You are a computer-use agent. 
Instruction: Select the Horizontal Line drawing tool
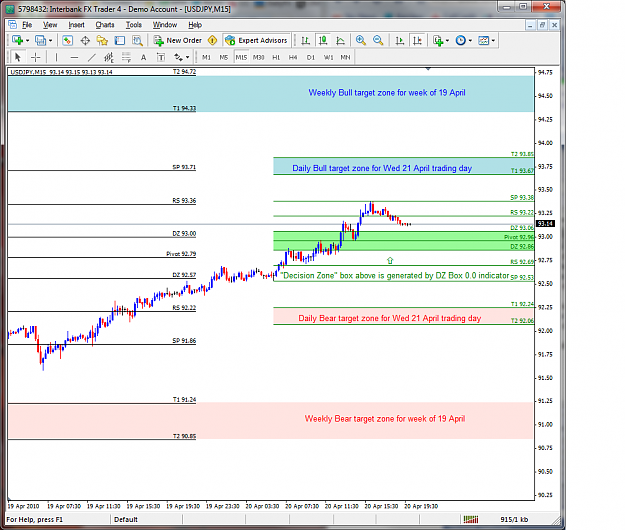[74, 57]
